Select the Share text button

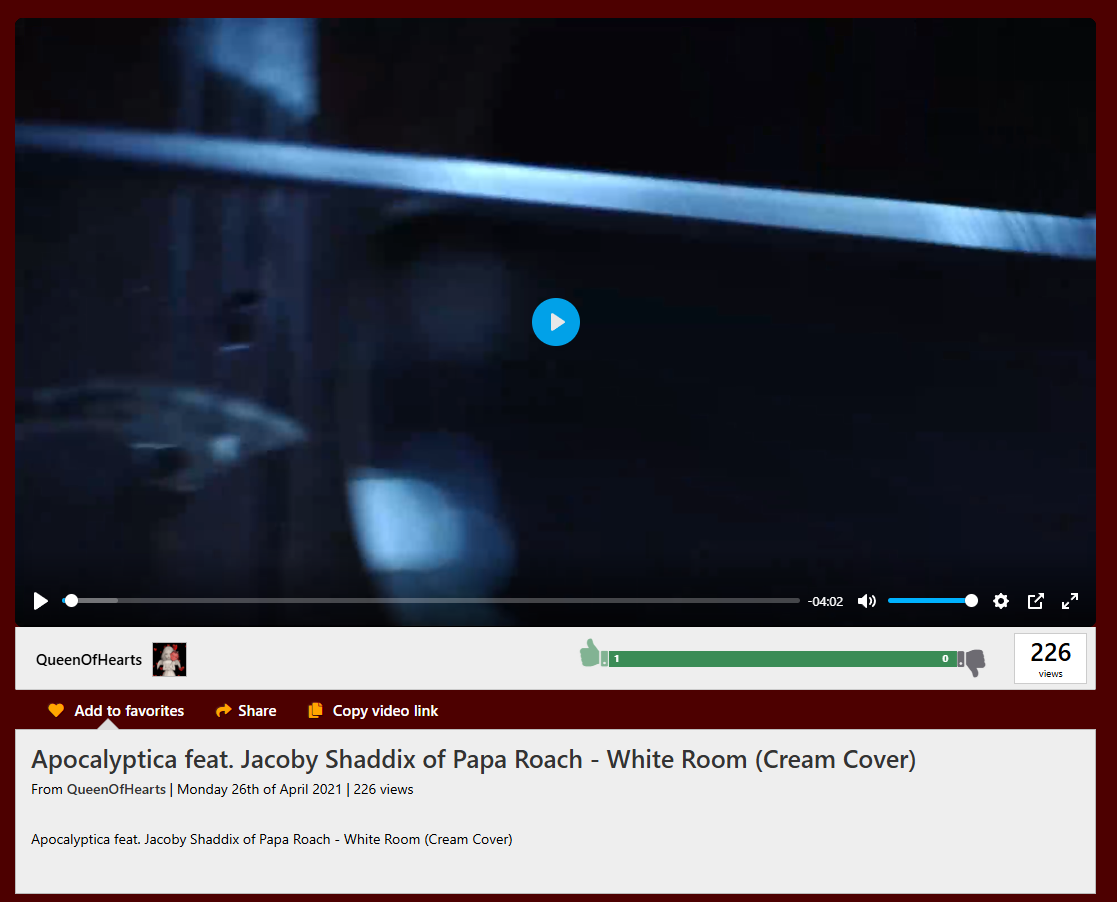(257, 711)
